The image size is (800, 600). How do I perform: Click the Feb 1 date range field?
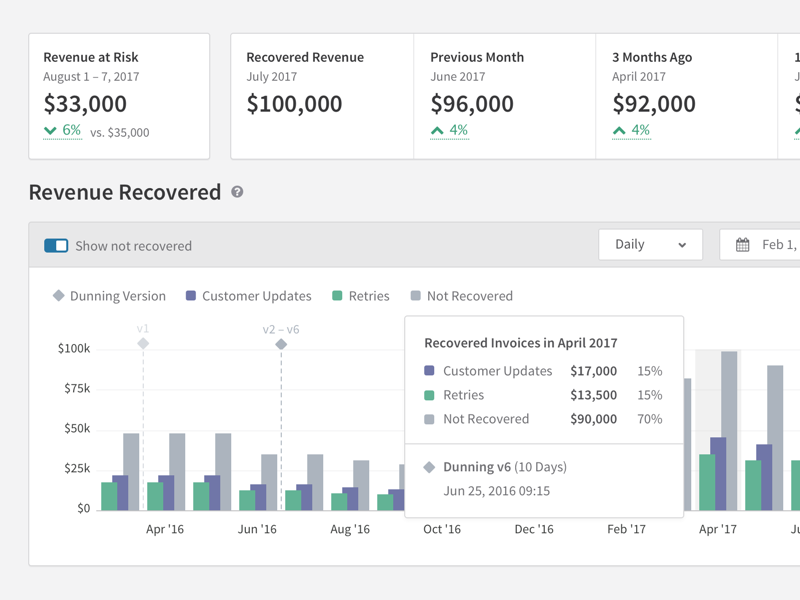coord(760,245)
